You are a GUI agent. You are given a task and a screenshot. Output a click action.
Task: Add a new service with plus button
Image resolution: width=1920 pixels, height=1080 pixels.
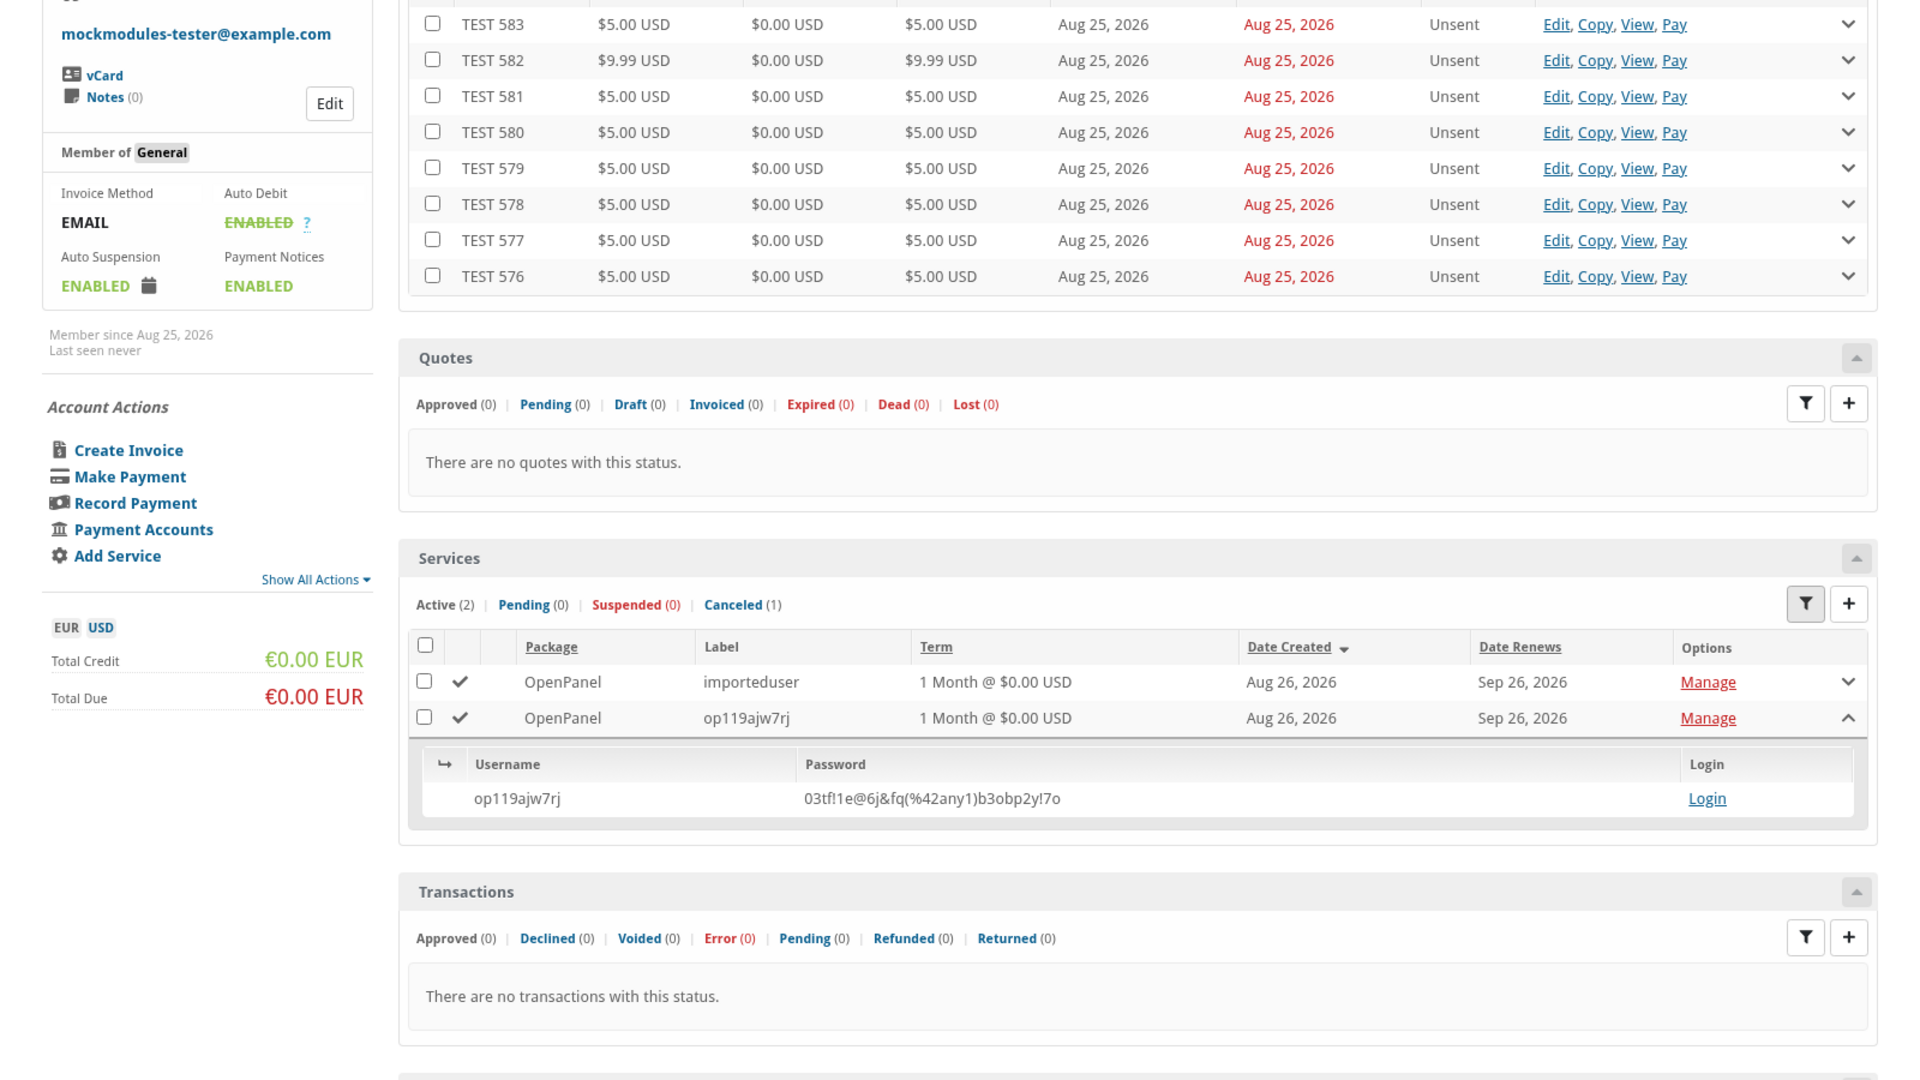coord(1848,604)
